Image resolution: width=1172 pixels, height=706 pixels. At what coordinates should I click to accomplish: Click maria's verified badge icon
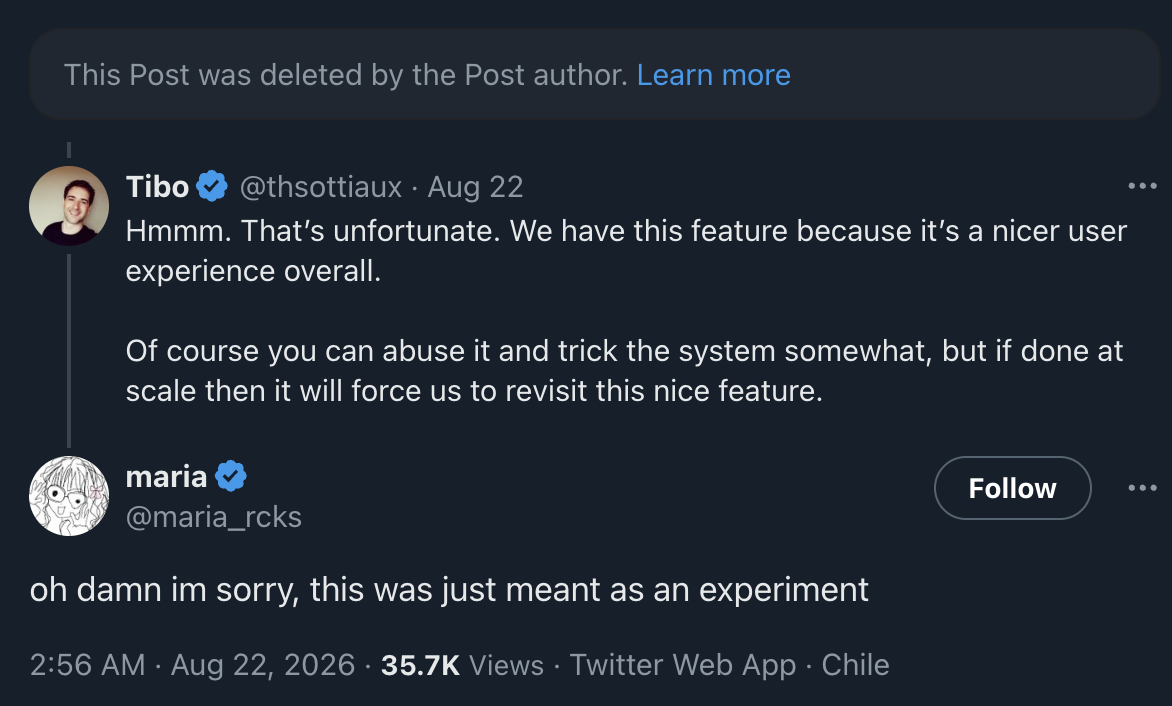[231, 476]
